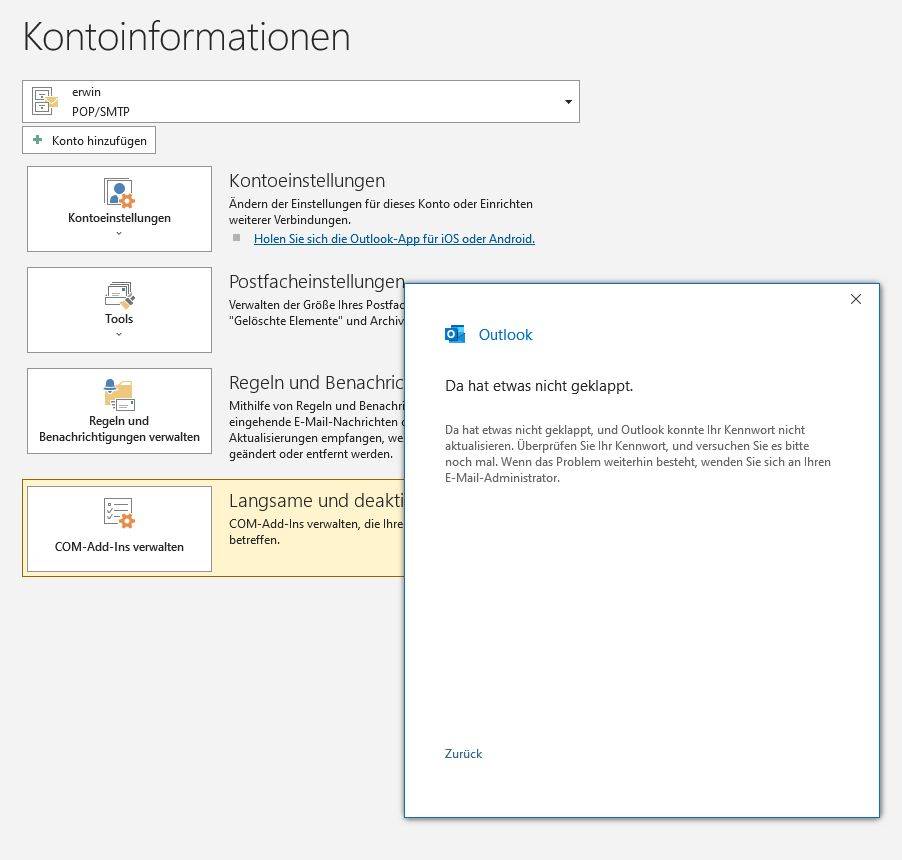902x860 pixels.
Task: Click the 'COM-Add-Ins verwalten, die Ihre' description text
Action: tap(316, 532)
